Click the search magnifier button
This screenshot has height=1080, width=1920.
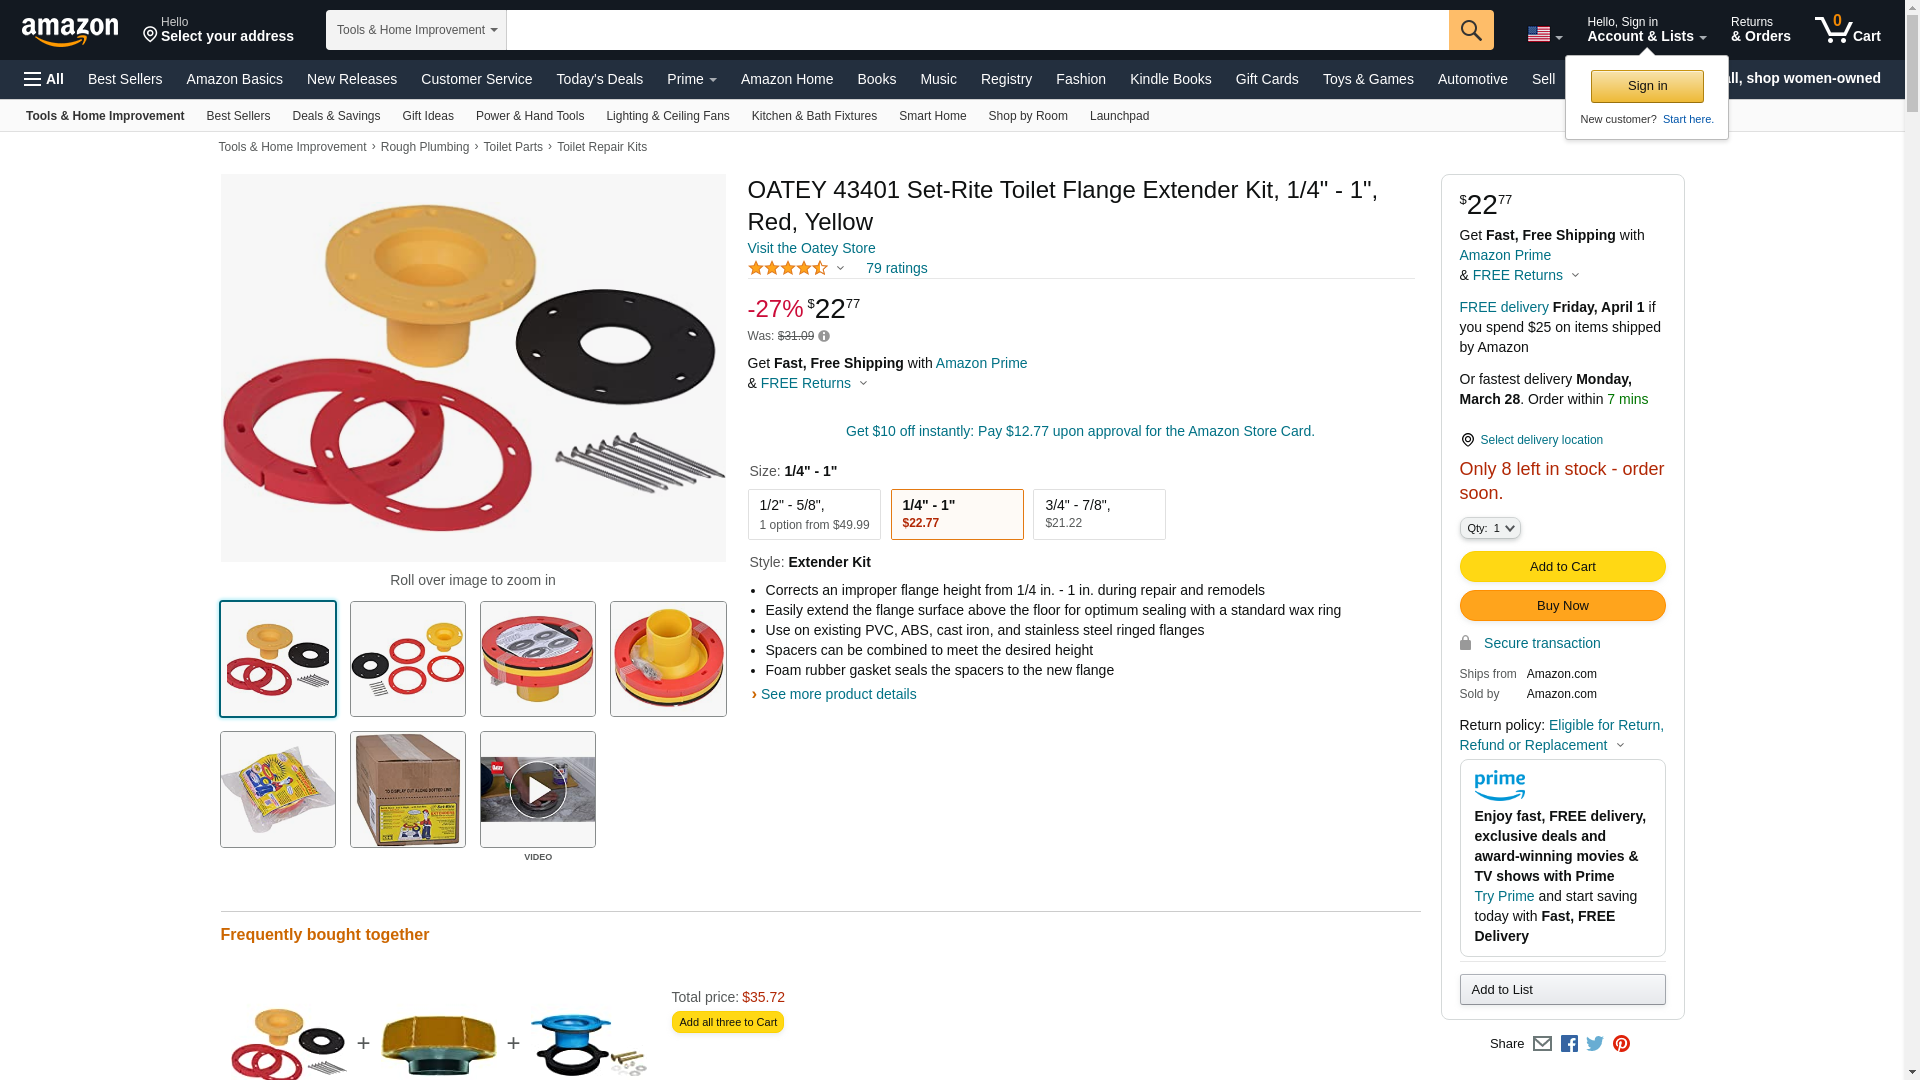pos(1470,30)
